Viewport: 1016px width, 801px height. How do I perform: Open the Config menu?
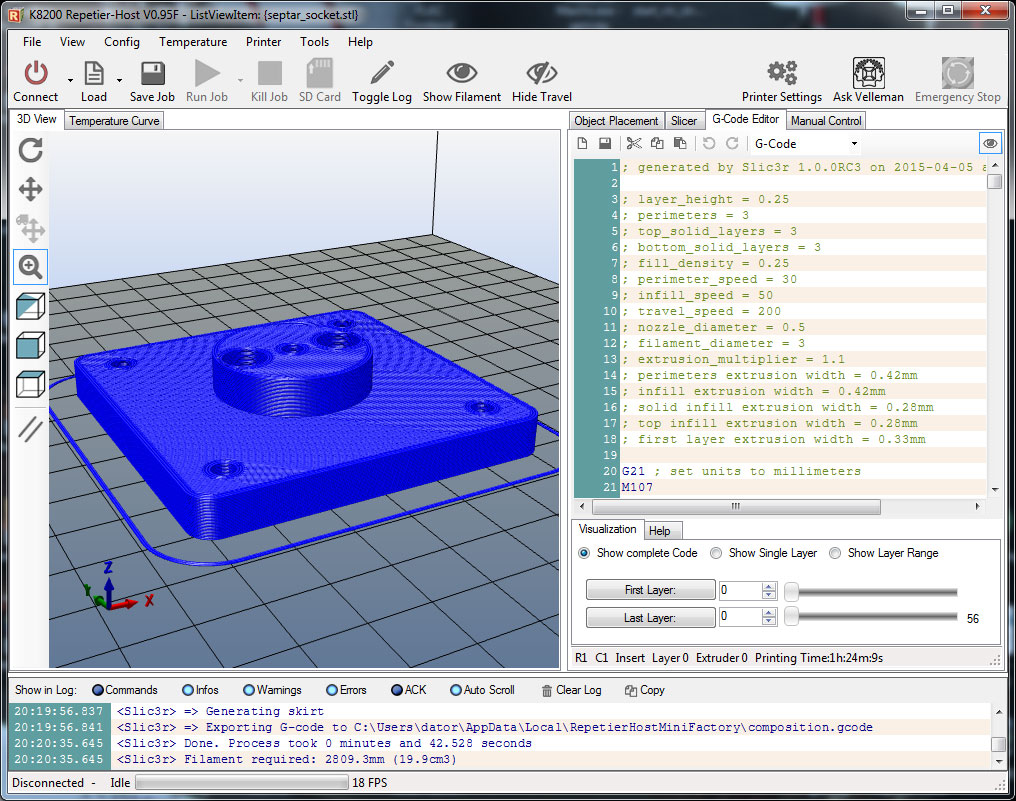click(x=122, y=41)
